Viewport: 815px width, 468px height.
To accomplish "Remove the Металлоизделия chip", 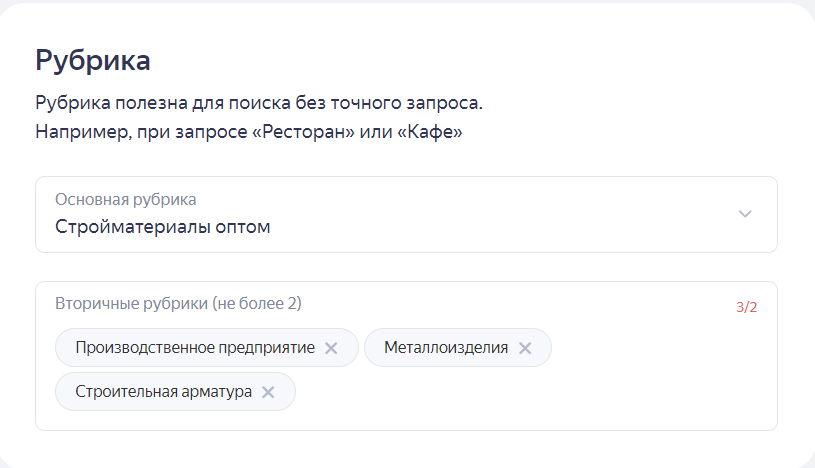I will click(525, 348).
